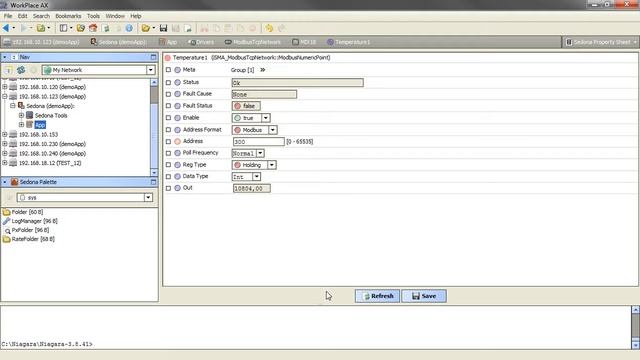Click the ModbusTcpNetwork breadcrumb
640x360 pixels.
[x=253, y=42]
